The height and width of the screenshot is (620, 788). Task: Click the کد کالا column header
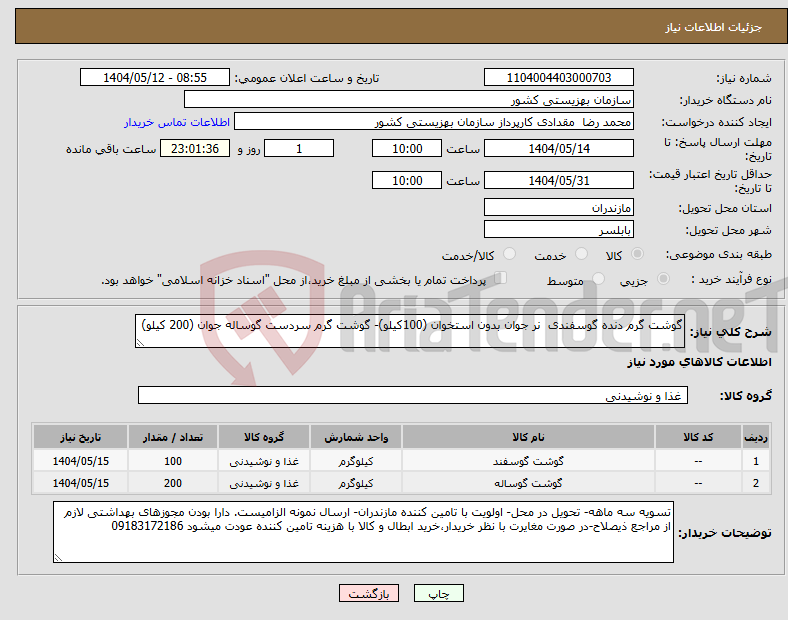point(698,437)
